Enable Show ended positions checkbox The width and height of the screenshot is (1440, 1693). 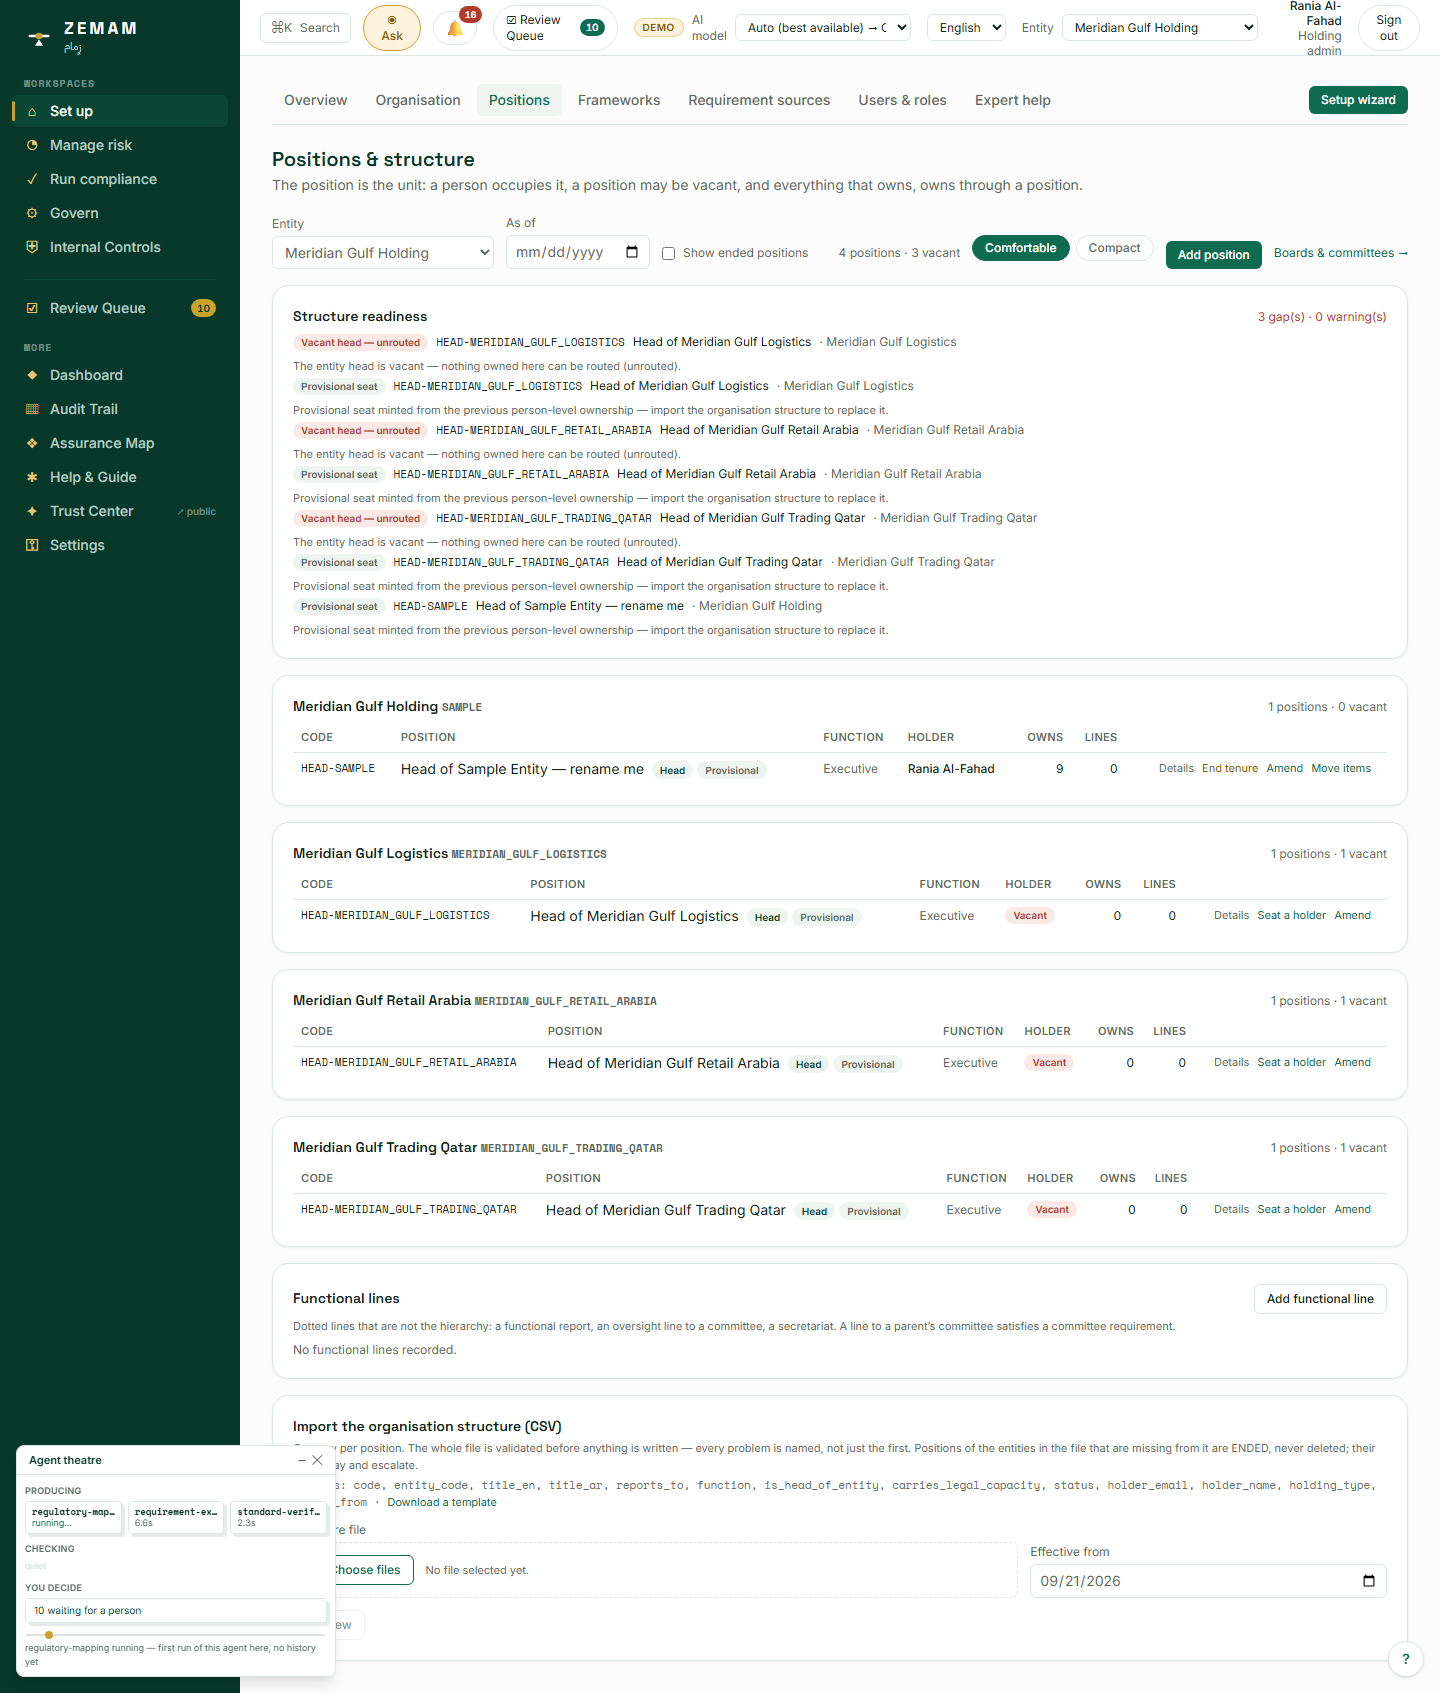click(x=669, y=253)
